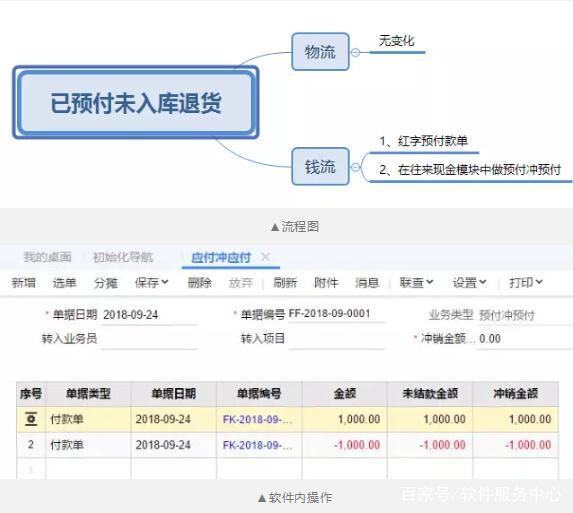This screenshot has height=513, width=573.
Task: Click the 单据日期 input field
Action: 149,315
